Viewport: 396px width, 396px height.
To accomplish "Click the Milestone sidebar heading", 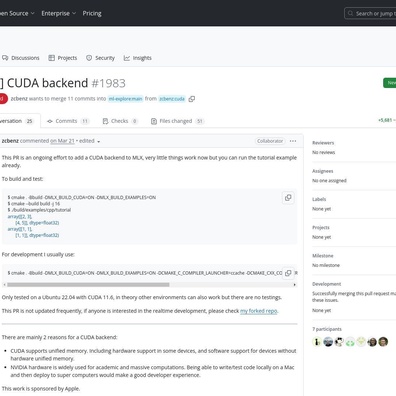I will coord(323,256).
